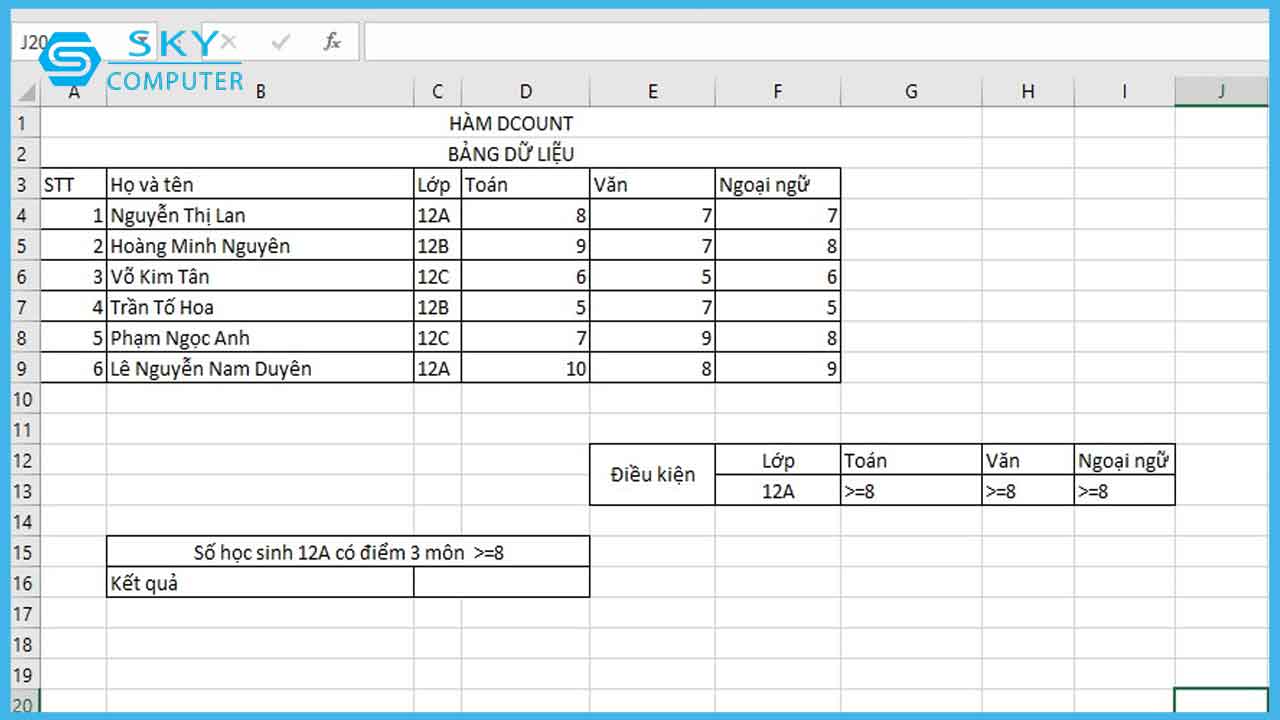This screenshot has height=720, width=1280.
Task: Click the Insert Function fx icon
Action: pos(332,42)
